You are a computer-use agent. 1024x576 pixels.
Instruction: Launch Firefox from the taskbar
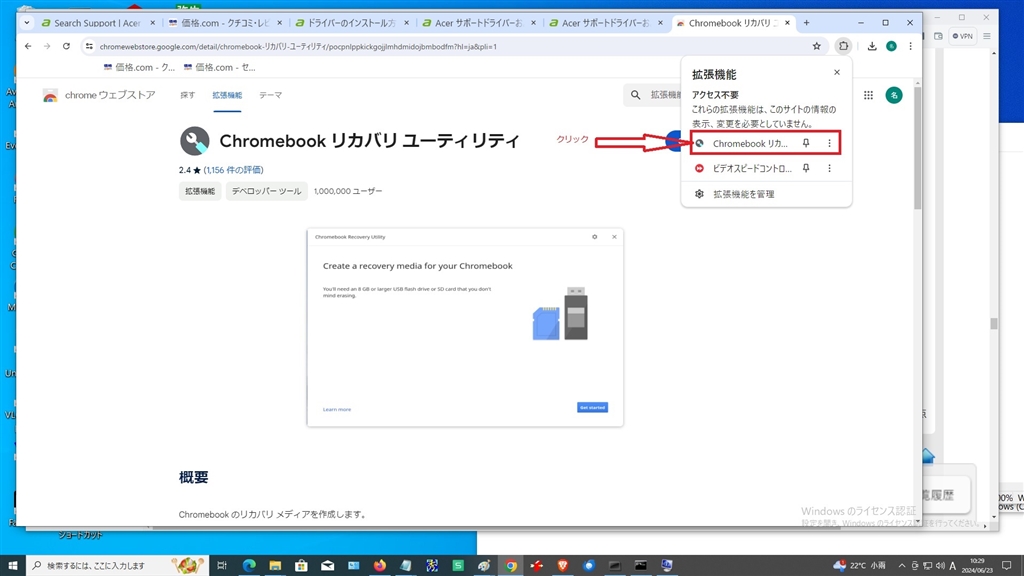379,566
